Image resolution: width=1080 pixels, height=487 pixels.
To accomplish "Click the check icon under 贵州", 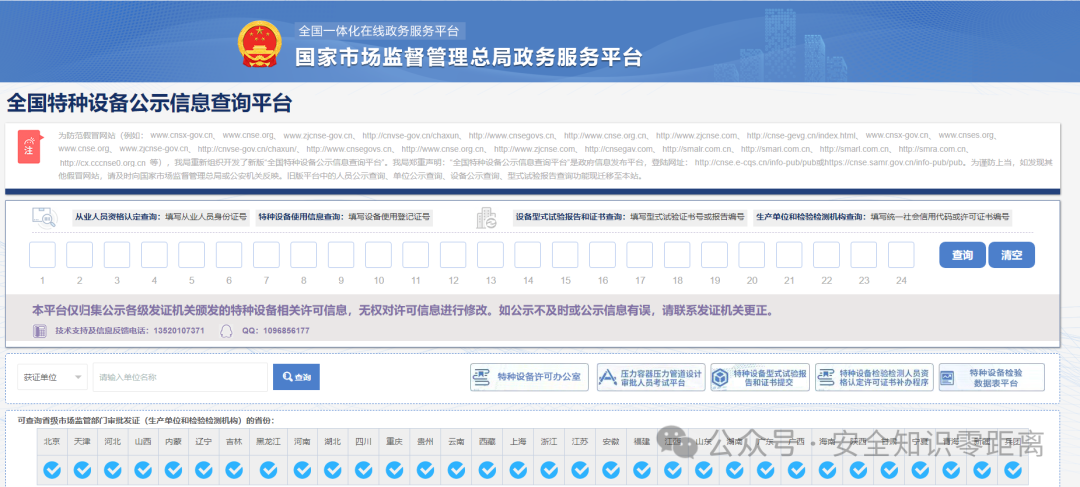I will [425, 470].
